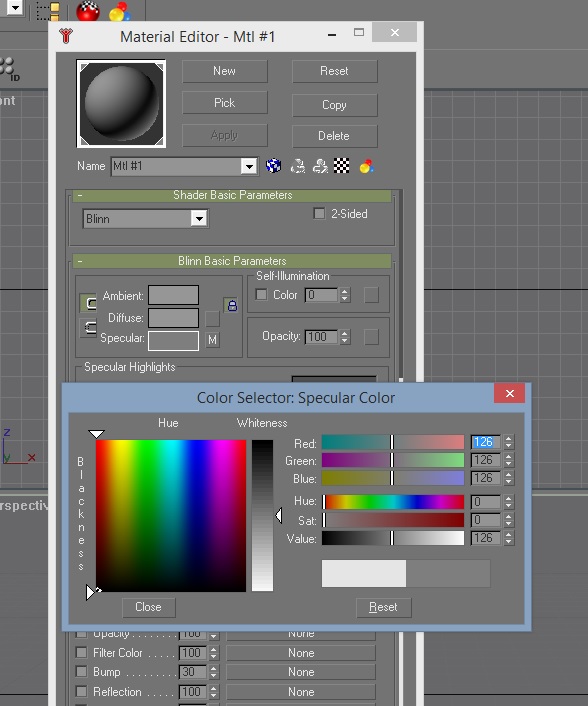Click the Green channel slider
This screenshot has width=588, height=706.
[393, 460]
